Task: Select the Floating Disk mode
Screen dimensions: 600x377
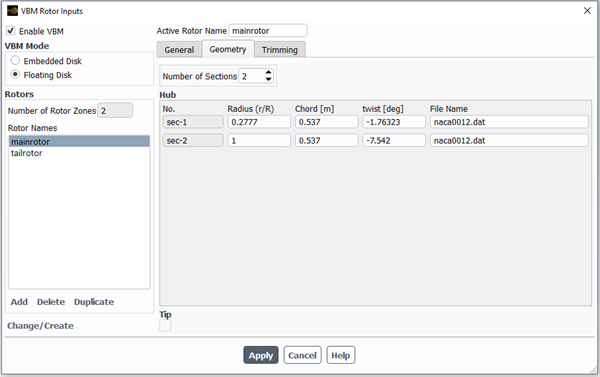Action: (x=15, y=74)
